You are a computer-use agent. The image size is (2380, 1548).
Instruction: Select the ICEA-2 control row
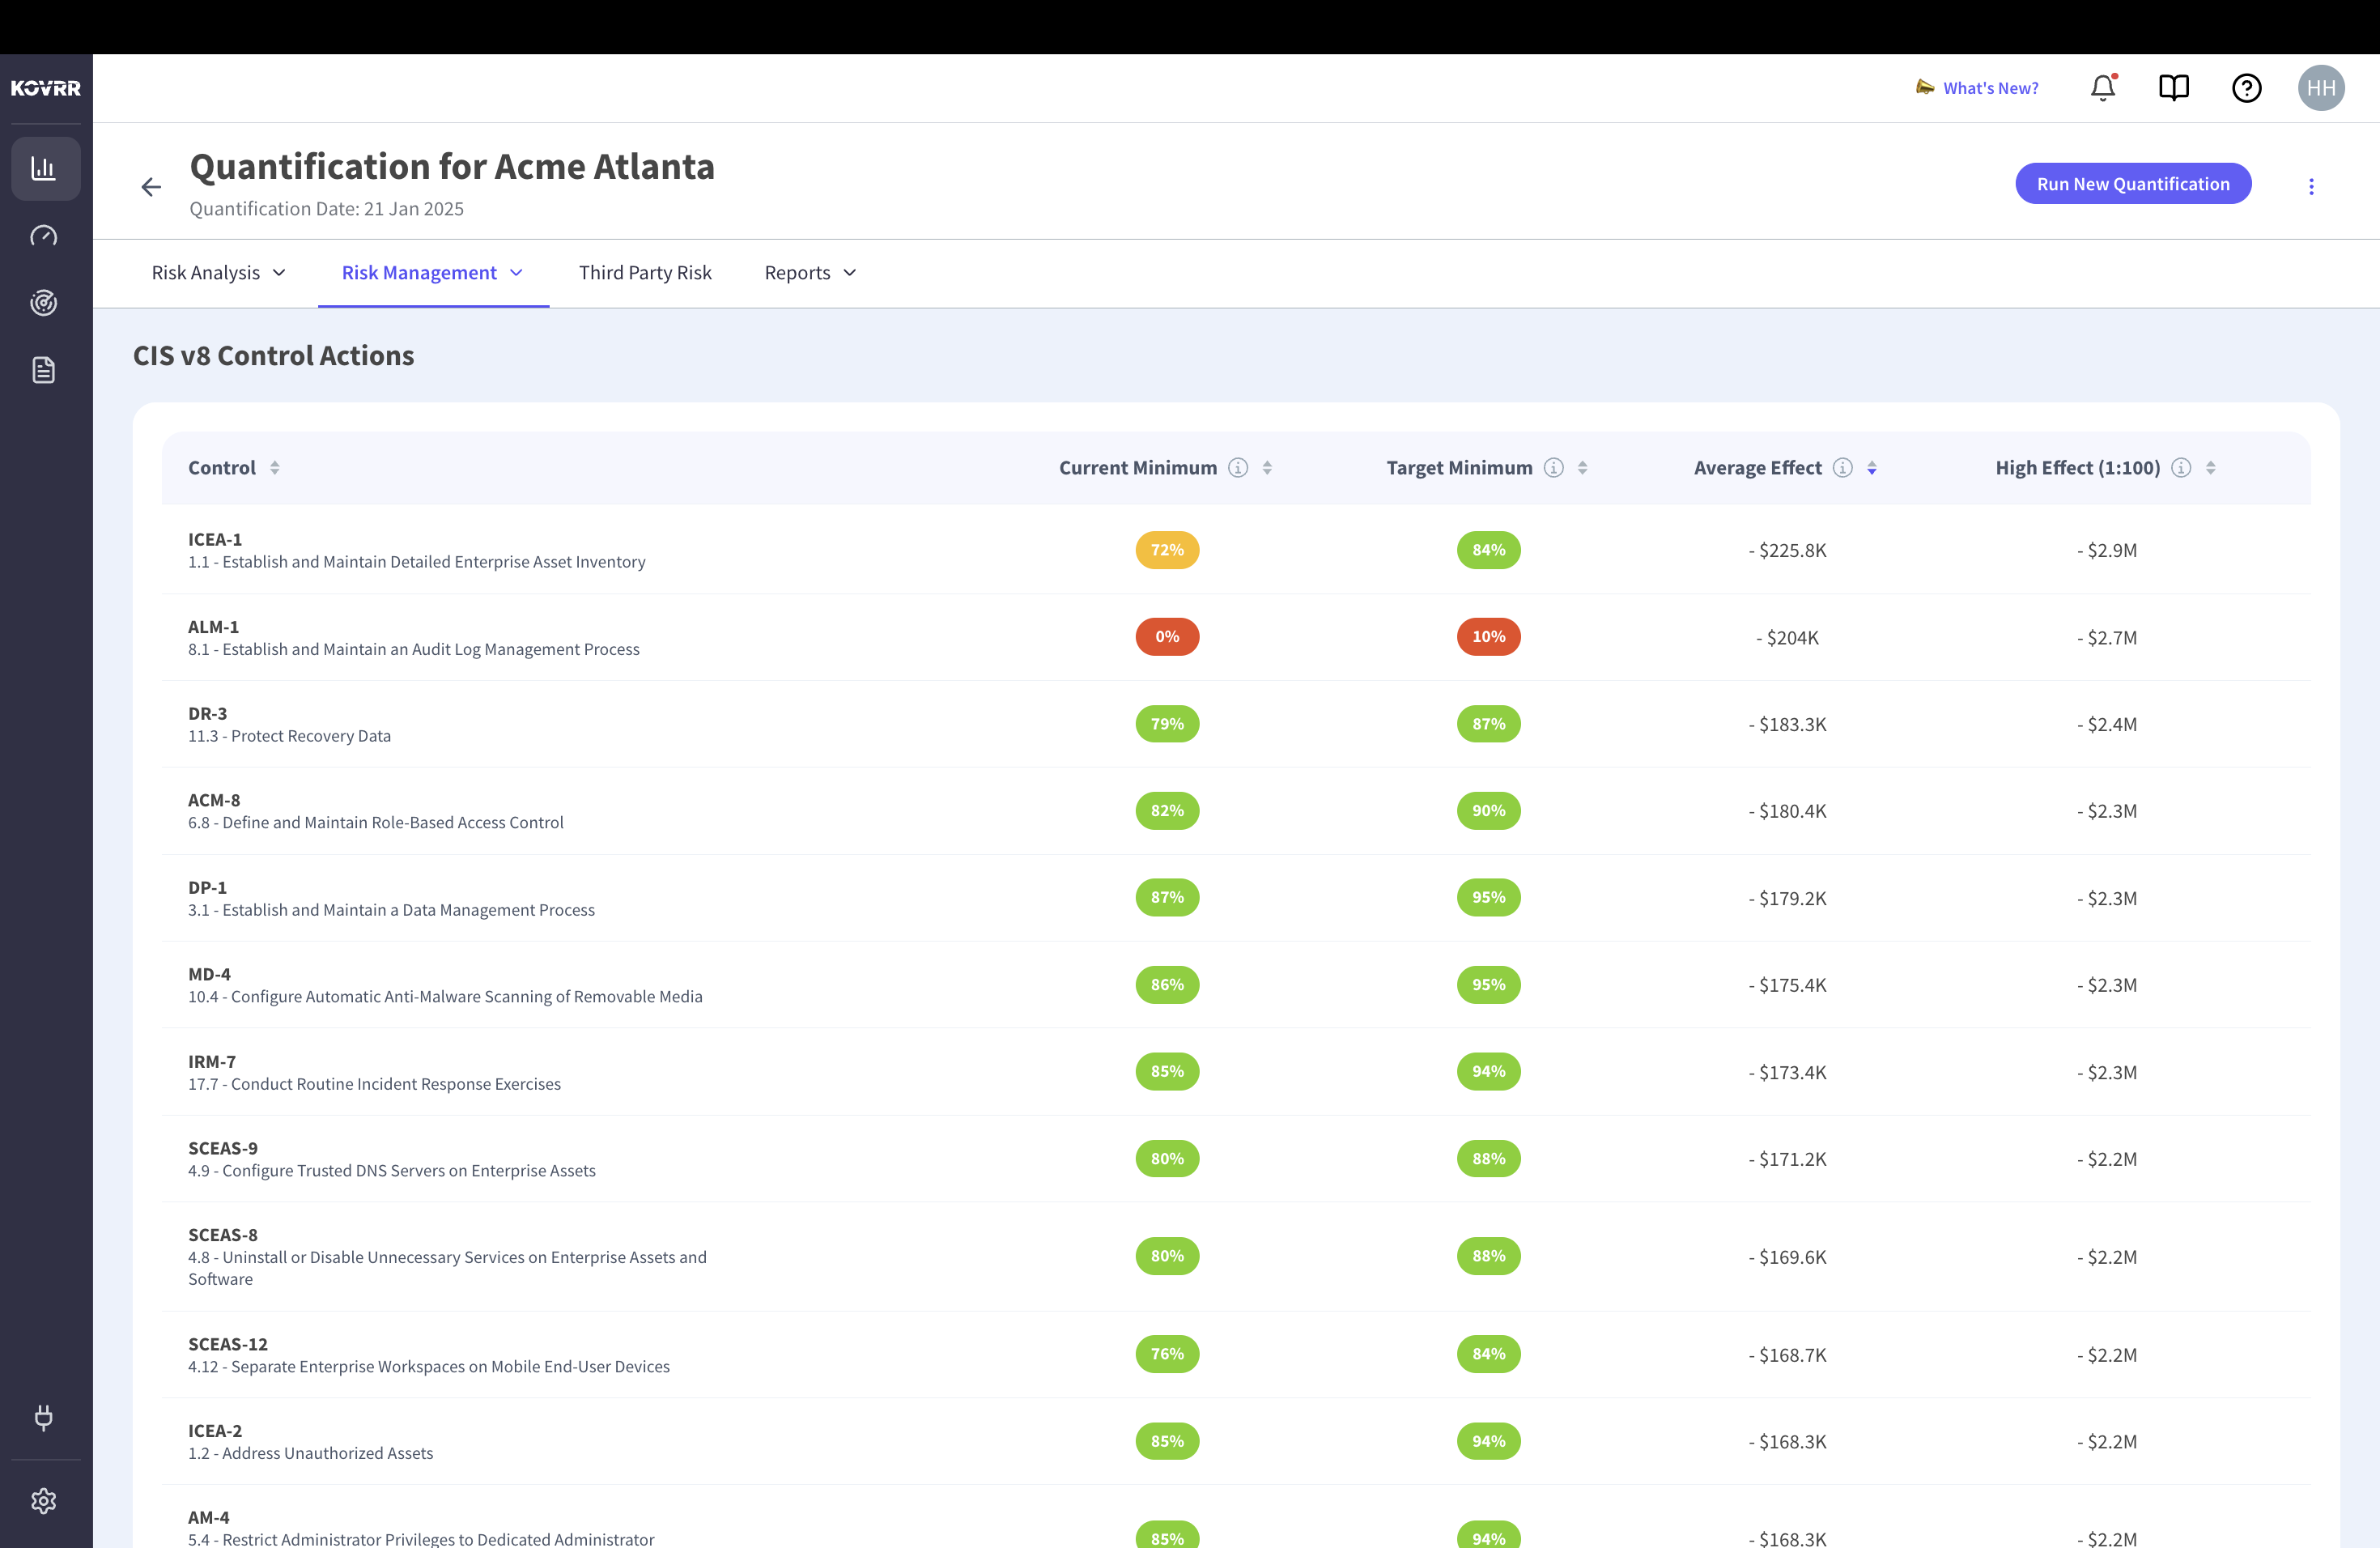coord(1236,1442)
